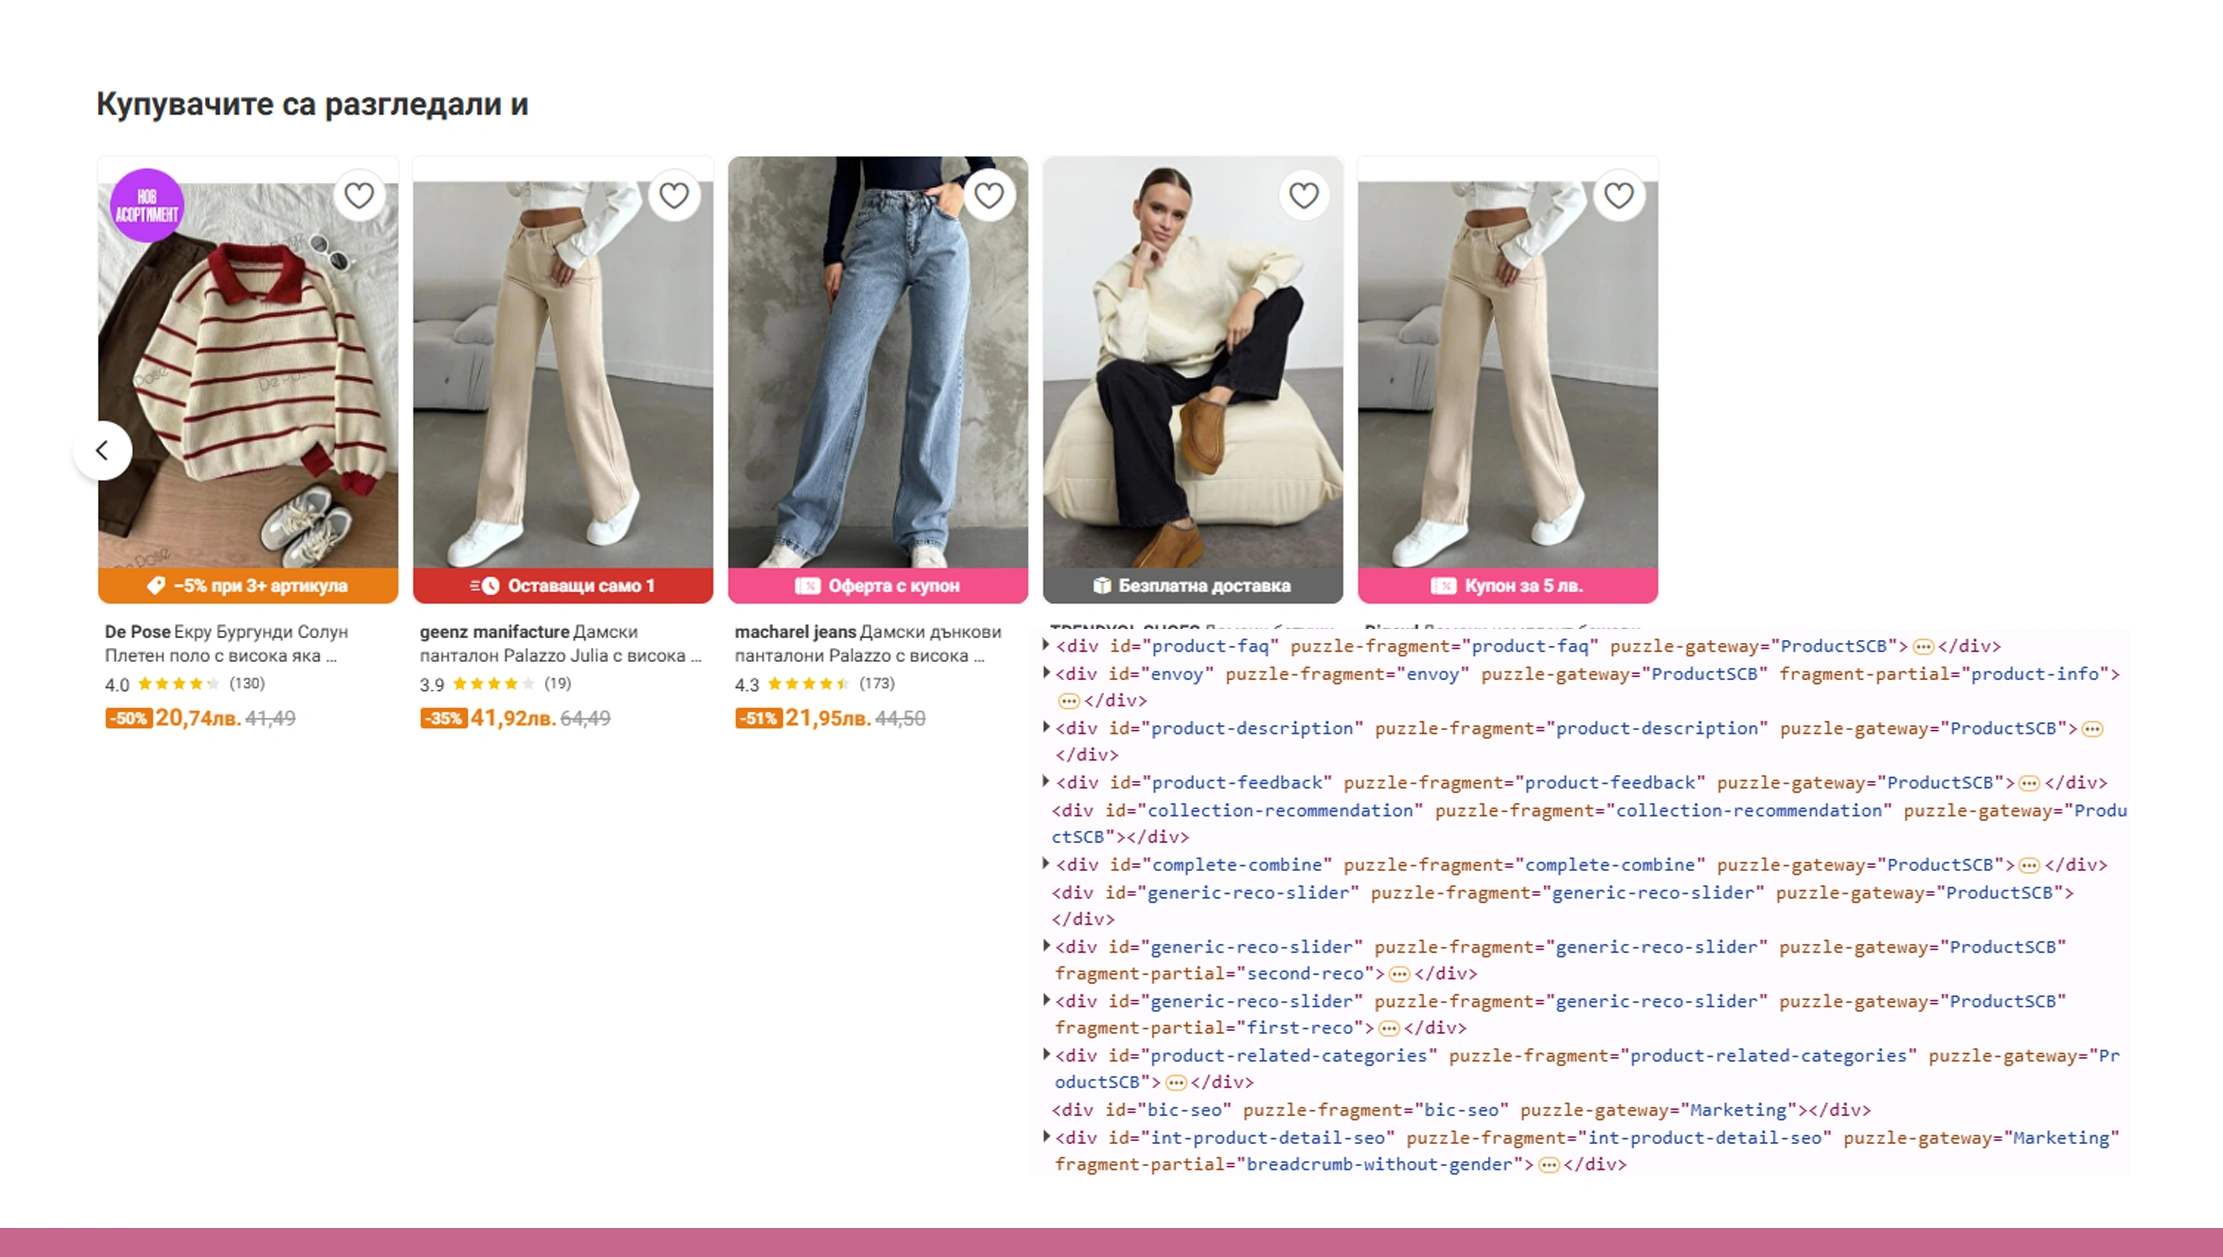Click the '-5% при 3+ артикула' banner
The width and height of the screenshot is (2223, 1257).
point(248,586)
